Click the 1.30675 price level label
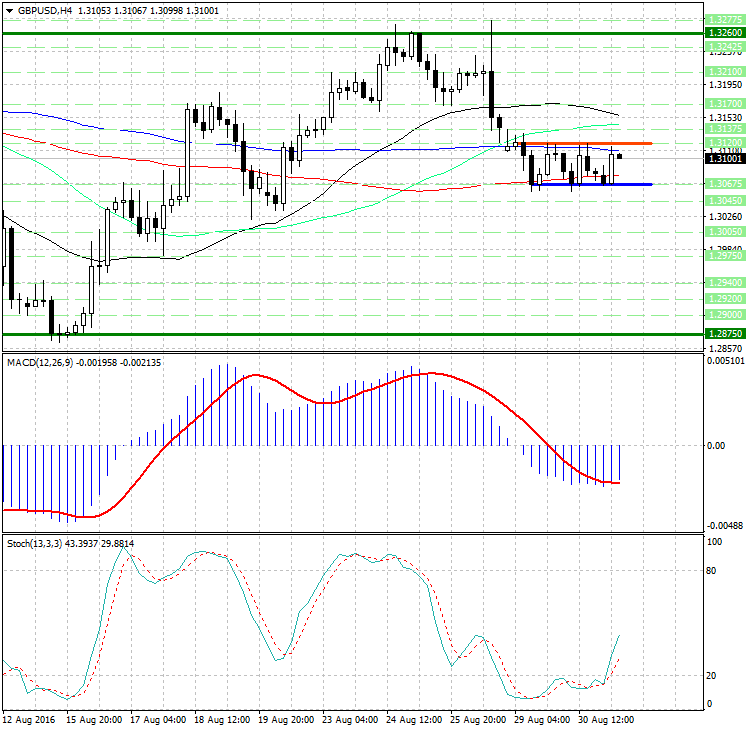 pyautogui.click(x=723, y=184)
